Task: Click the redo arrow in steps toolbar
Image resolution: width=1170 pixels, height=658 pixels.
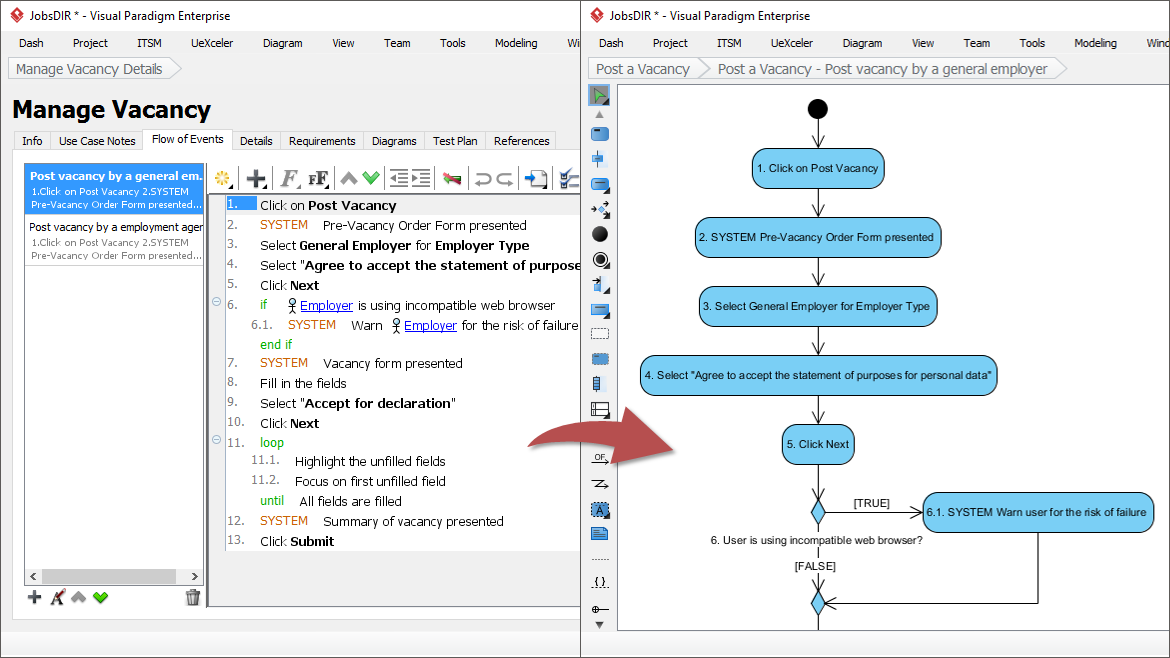Action: click(505, 178)
